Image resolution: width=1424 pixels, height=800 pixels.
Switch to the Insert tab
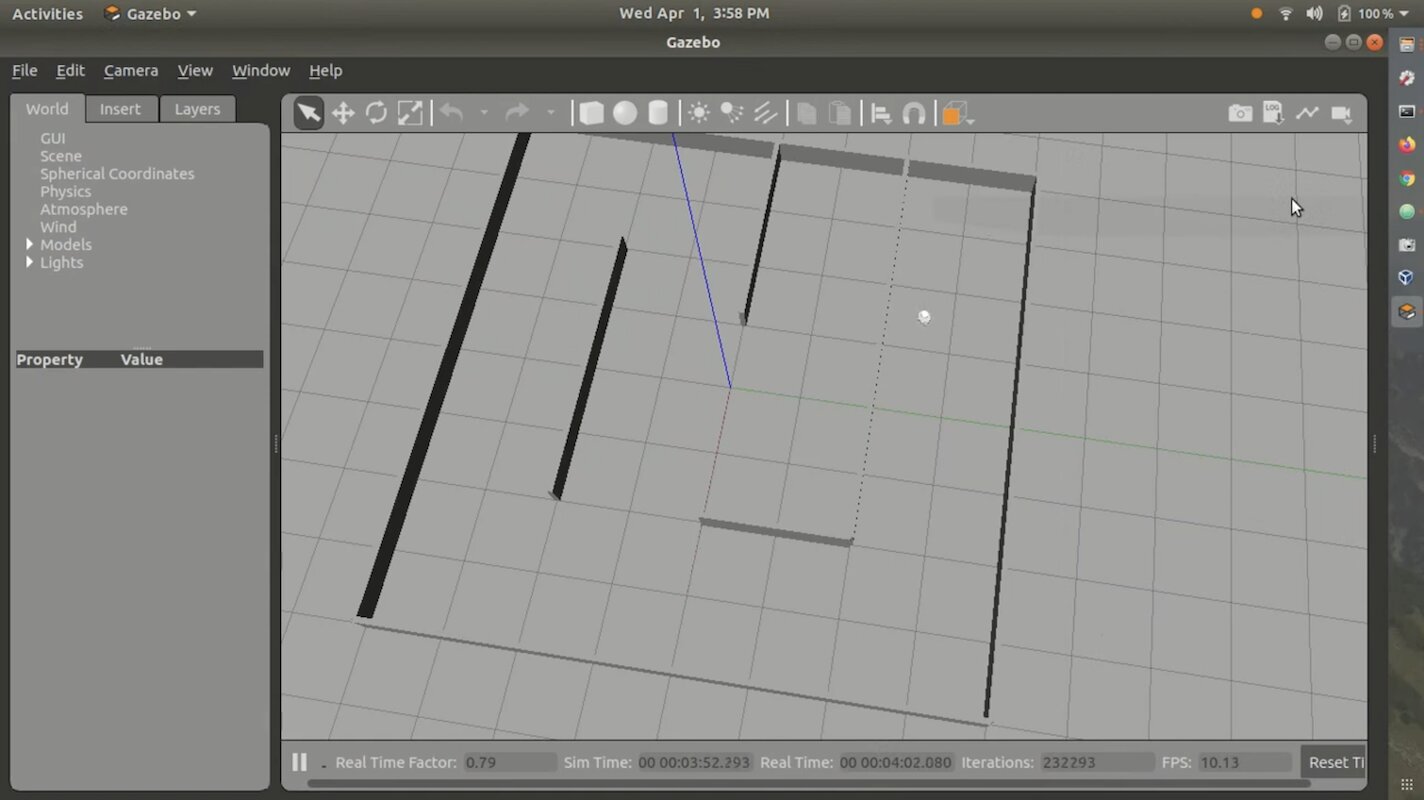[120, 109]
